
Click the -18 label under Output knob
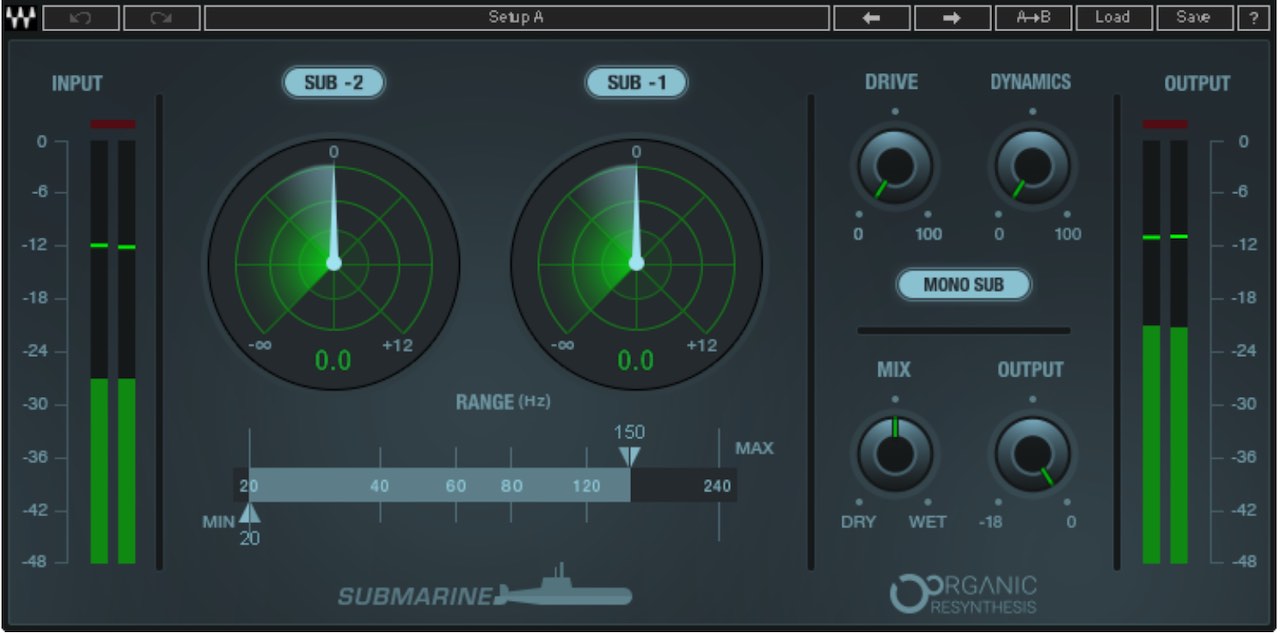pyautogui.click(x=990, y=521)
